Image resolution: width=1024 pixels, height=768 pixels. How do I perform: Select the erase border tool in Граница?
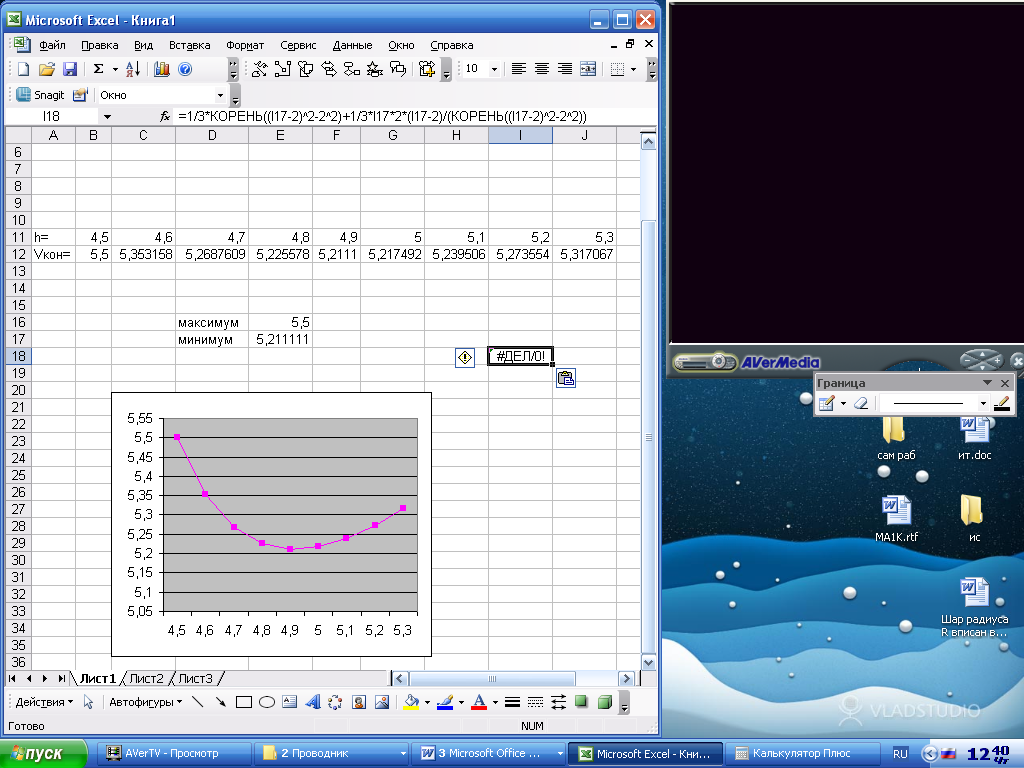(x=860, y=403)
